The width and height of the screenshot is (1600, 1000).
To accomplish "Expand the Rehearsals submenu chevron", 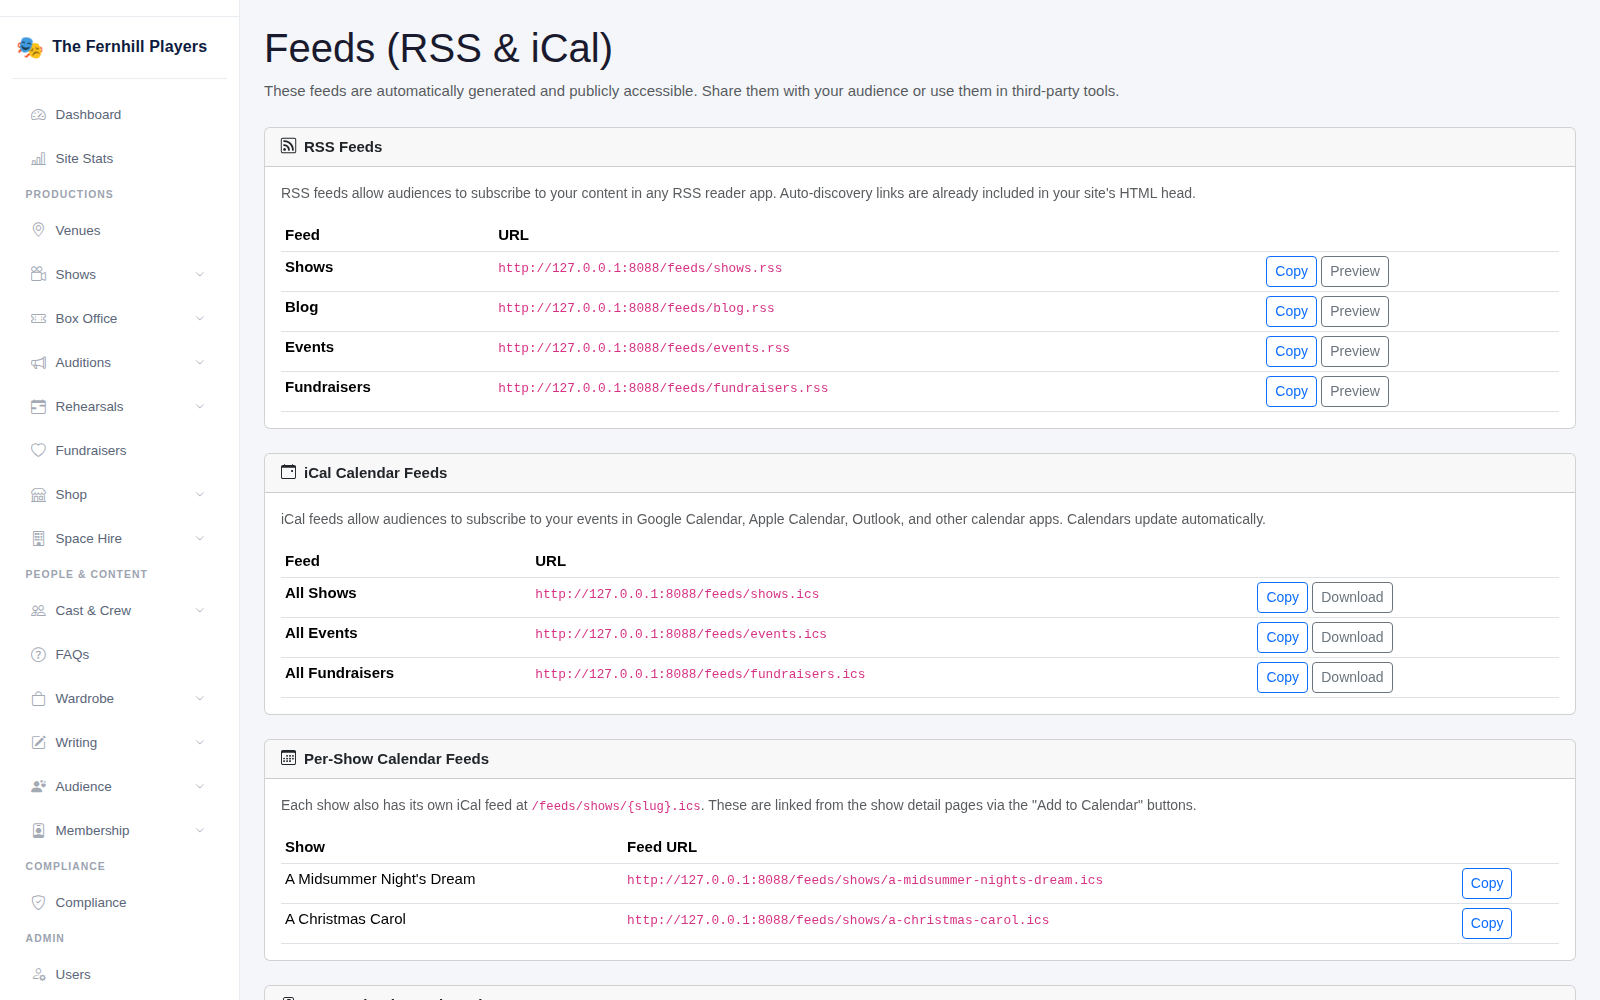I will (x=200, y=406).
